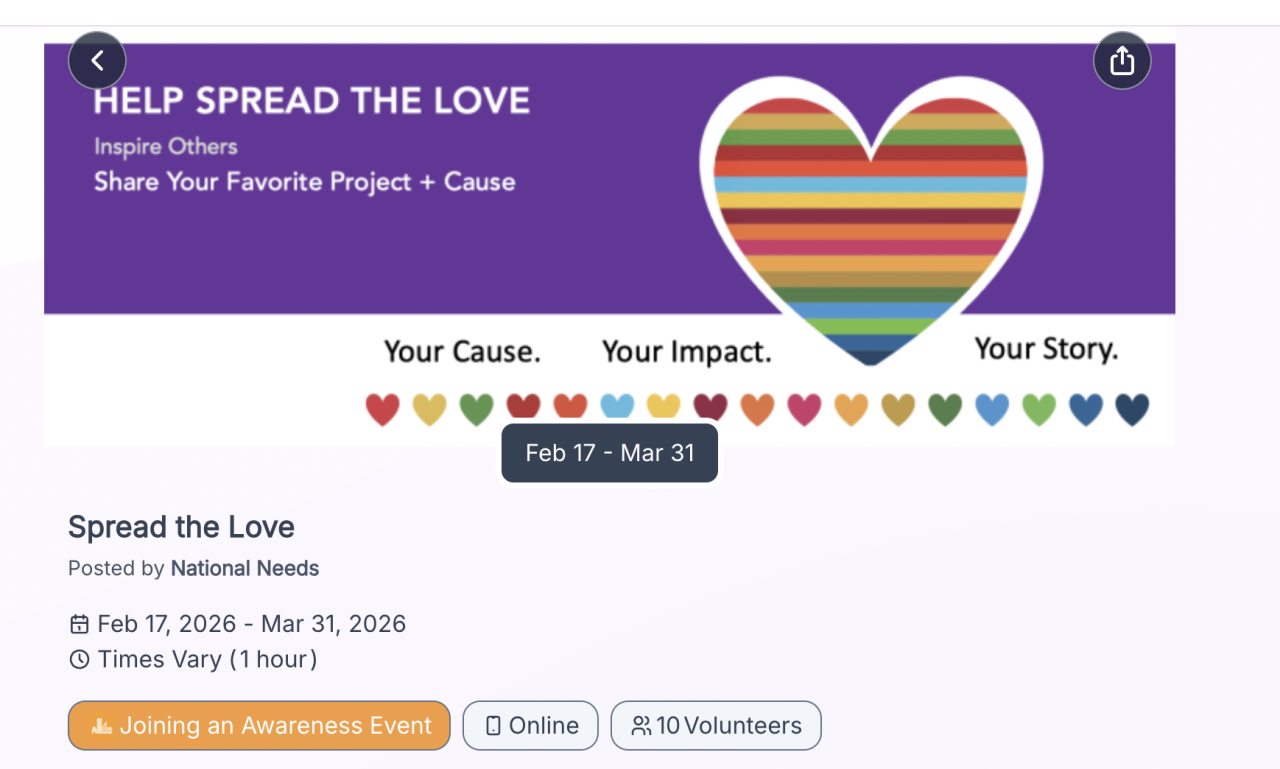1280x769 pixels.
Task: Click the small light blue heart
Action: 617,407
